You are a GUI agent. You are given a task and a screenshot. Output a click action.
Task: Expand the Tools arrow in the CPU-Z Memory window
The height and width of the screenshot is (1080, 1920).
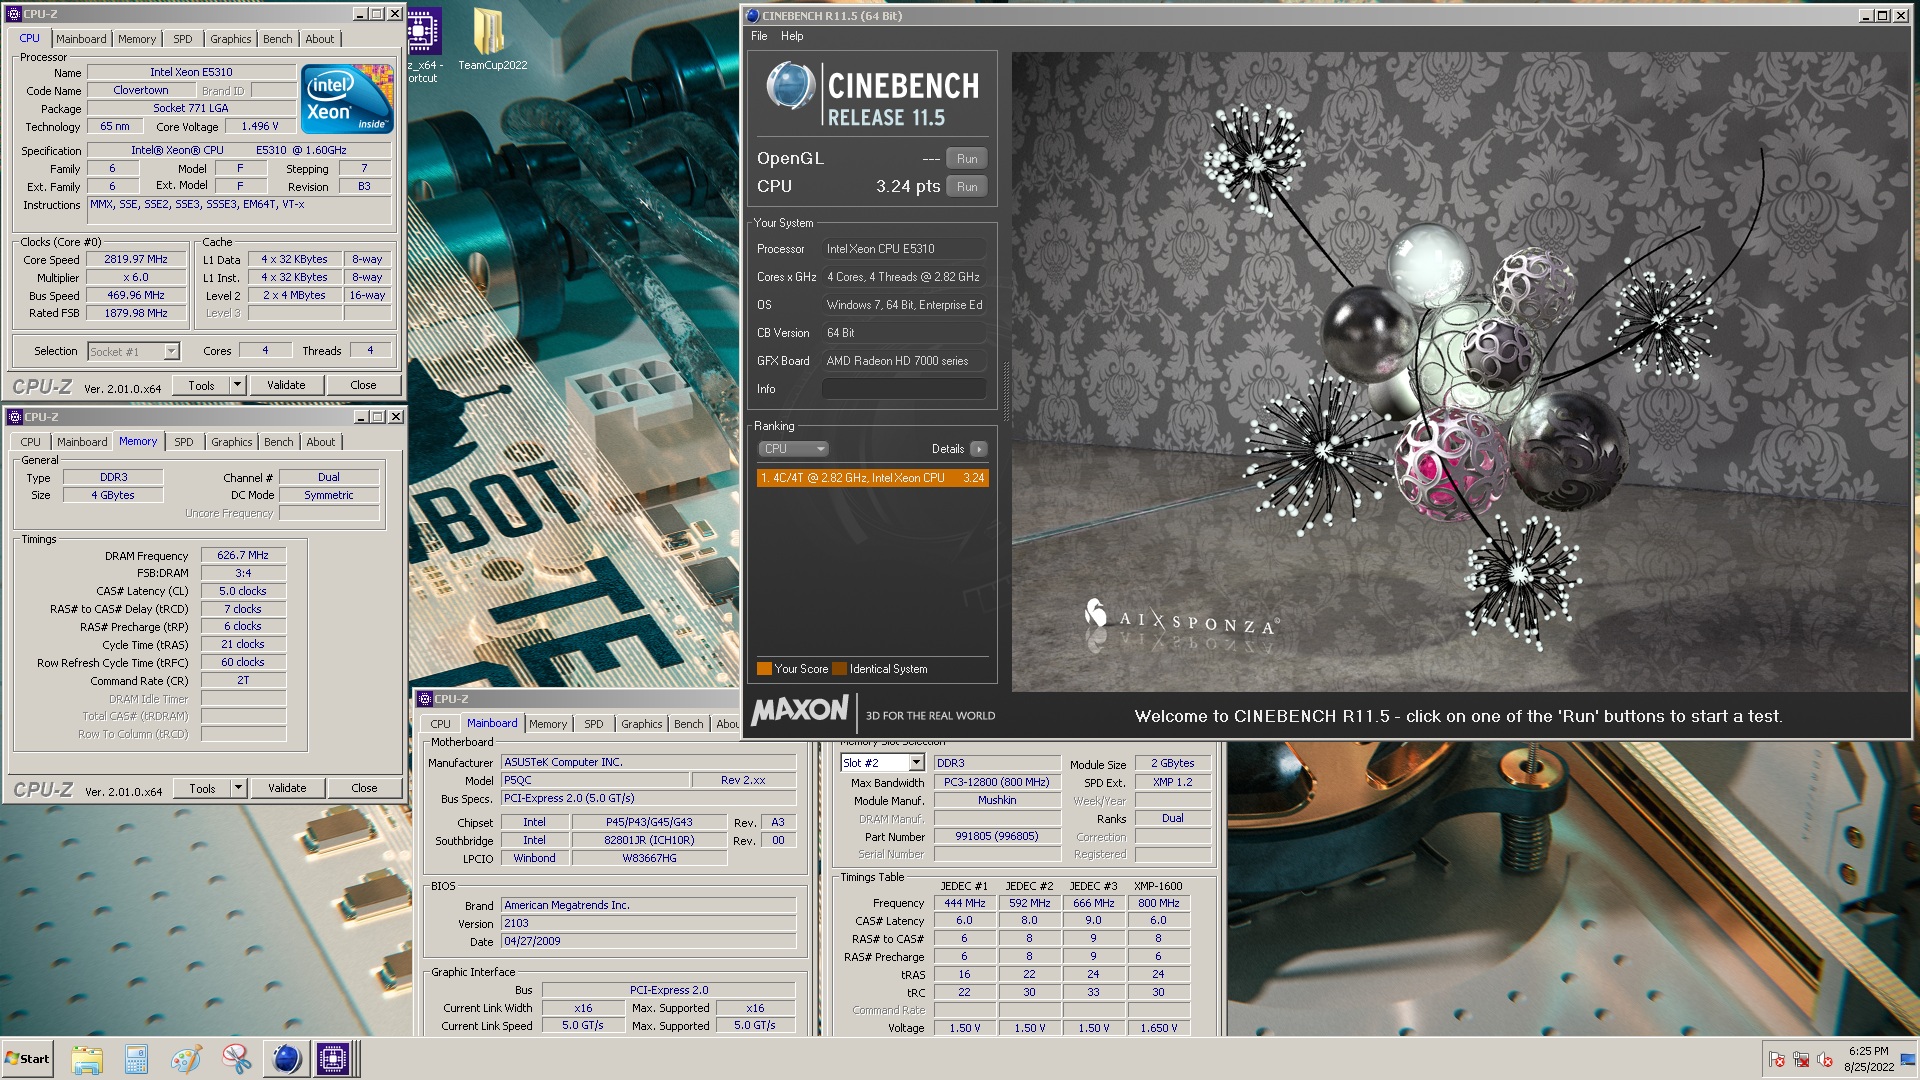[238, 788]
